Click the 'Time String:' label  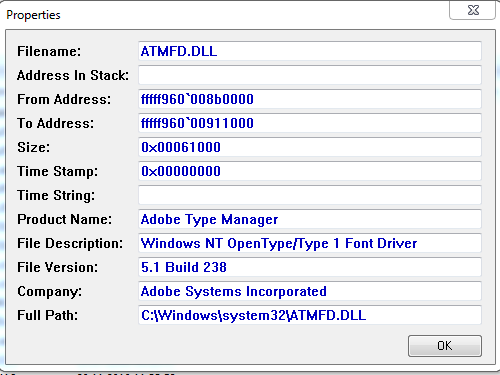(56, 196)
